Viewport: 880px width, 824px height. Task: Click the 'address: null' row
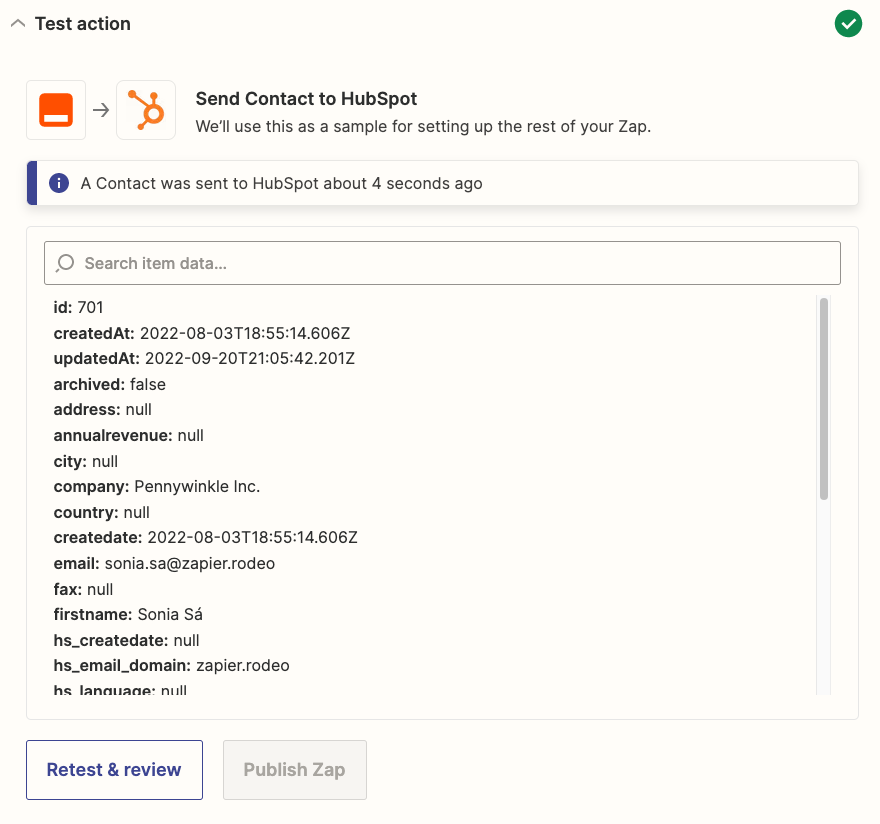(103, 410)
